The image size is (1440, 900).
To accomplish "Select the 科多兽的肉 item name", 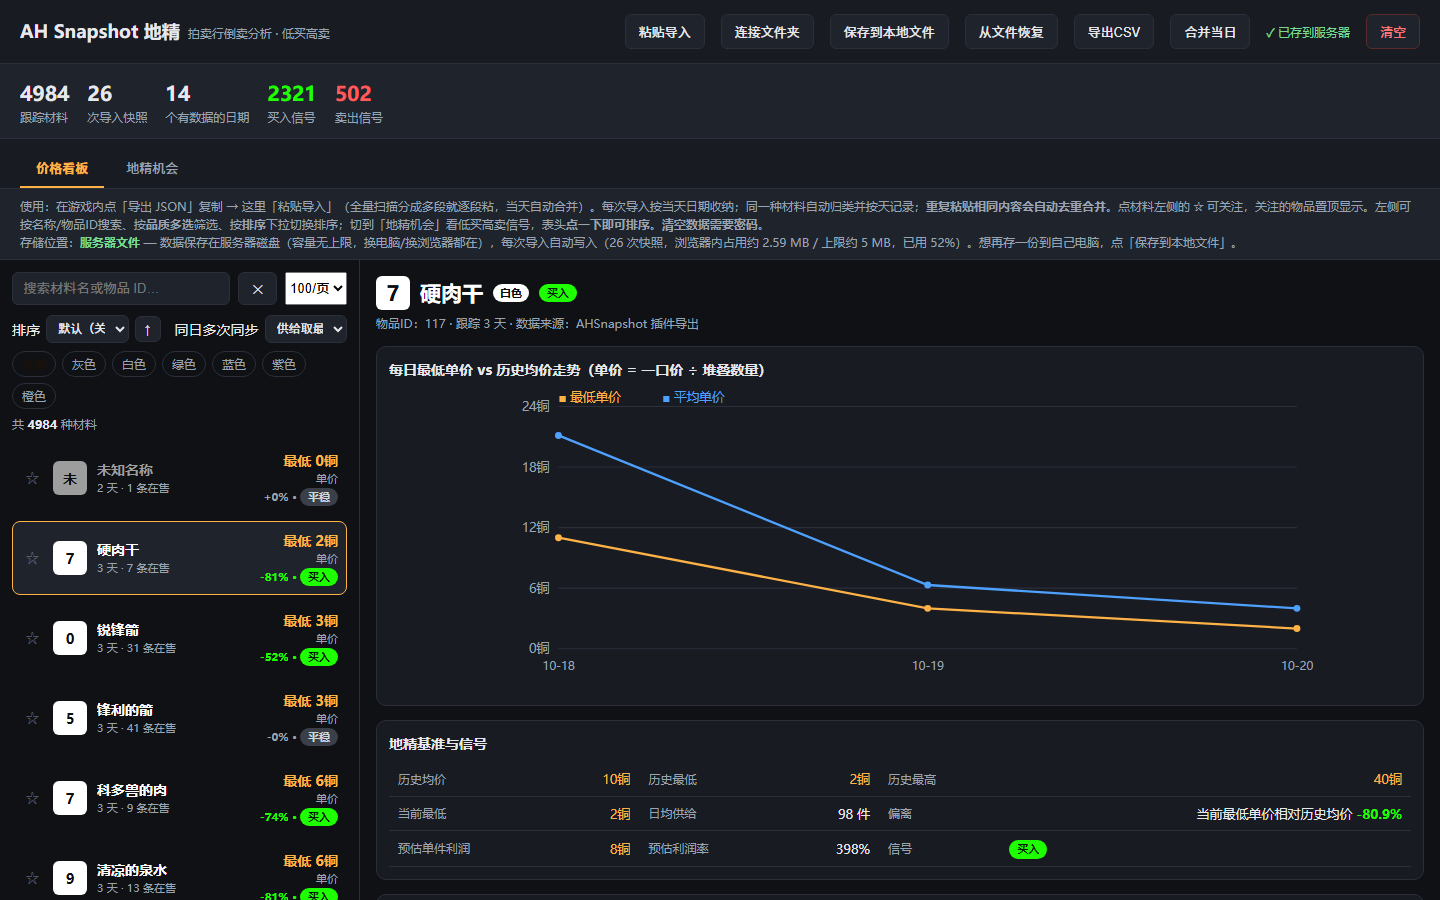I will tap(132, 790).
